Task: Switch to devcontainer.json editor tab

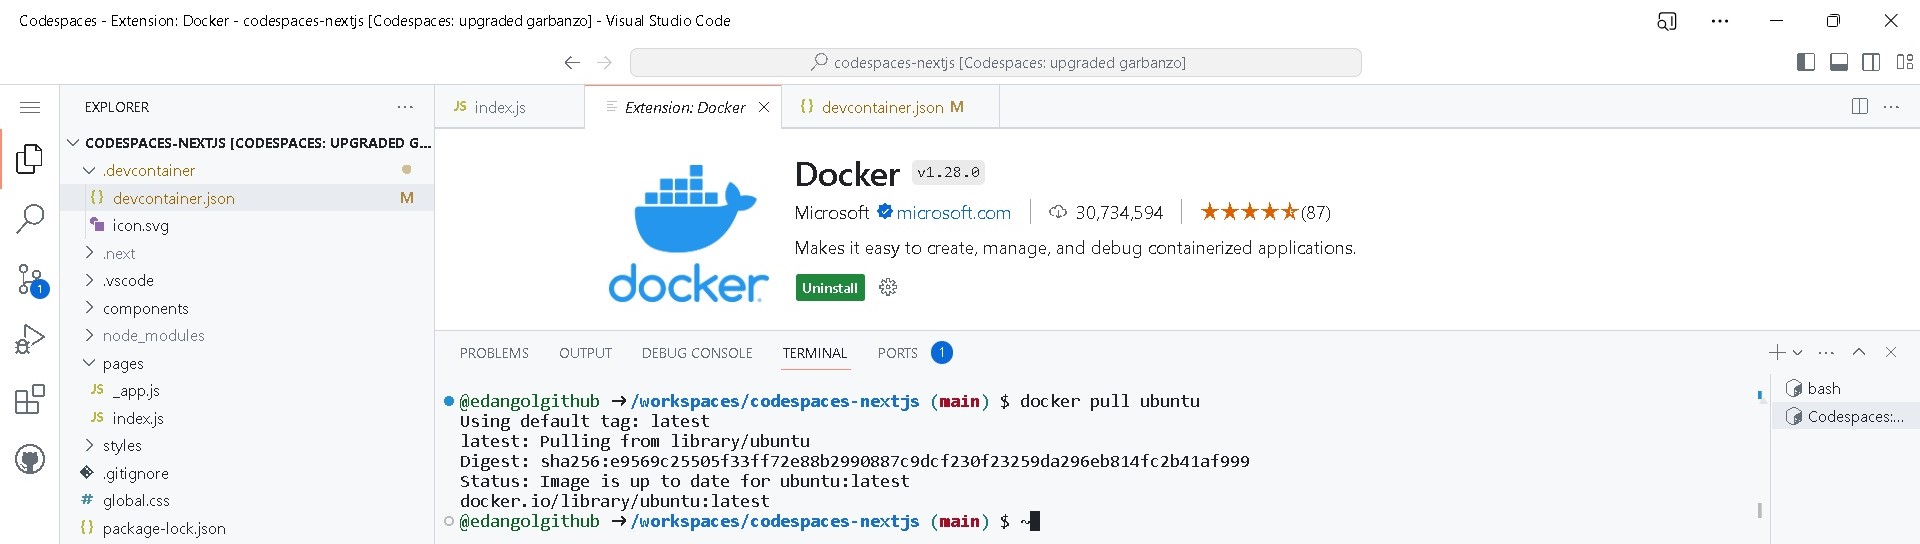Action: pos(891,107)
